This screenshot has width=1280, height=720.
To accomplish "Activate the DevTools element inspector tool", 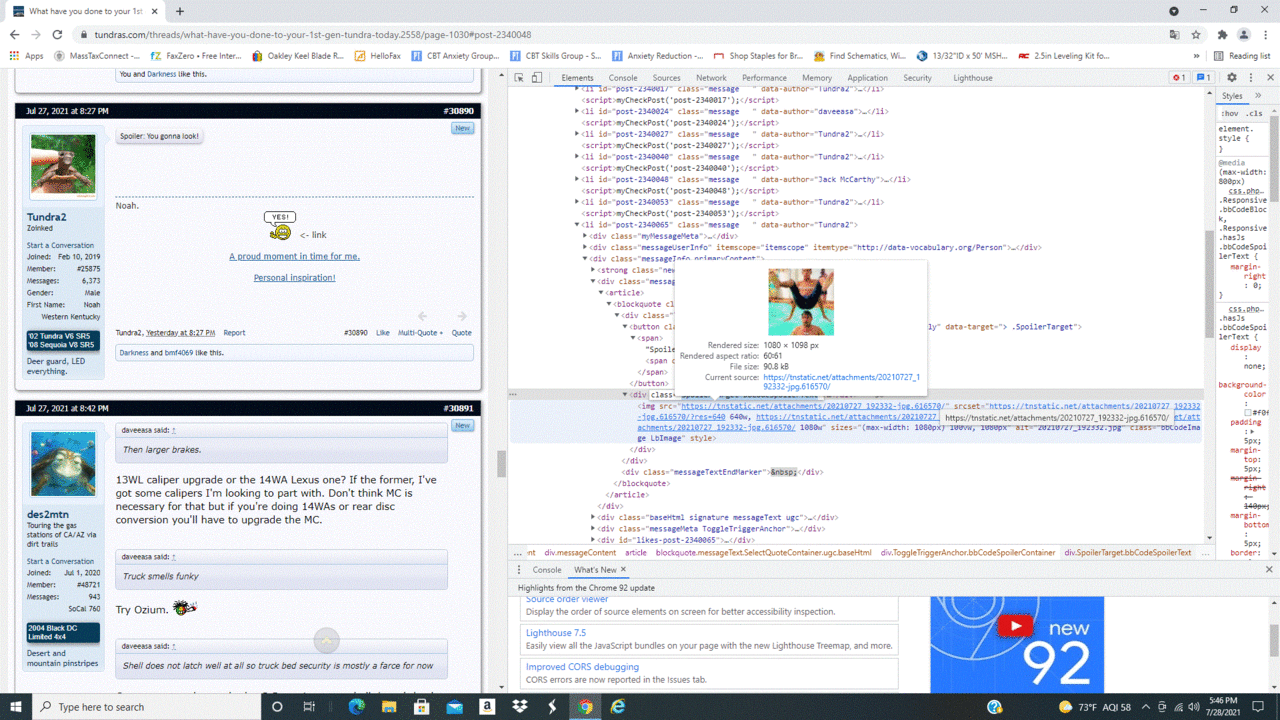I will 520,78.
